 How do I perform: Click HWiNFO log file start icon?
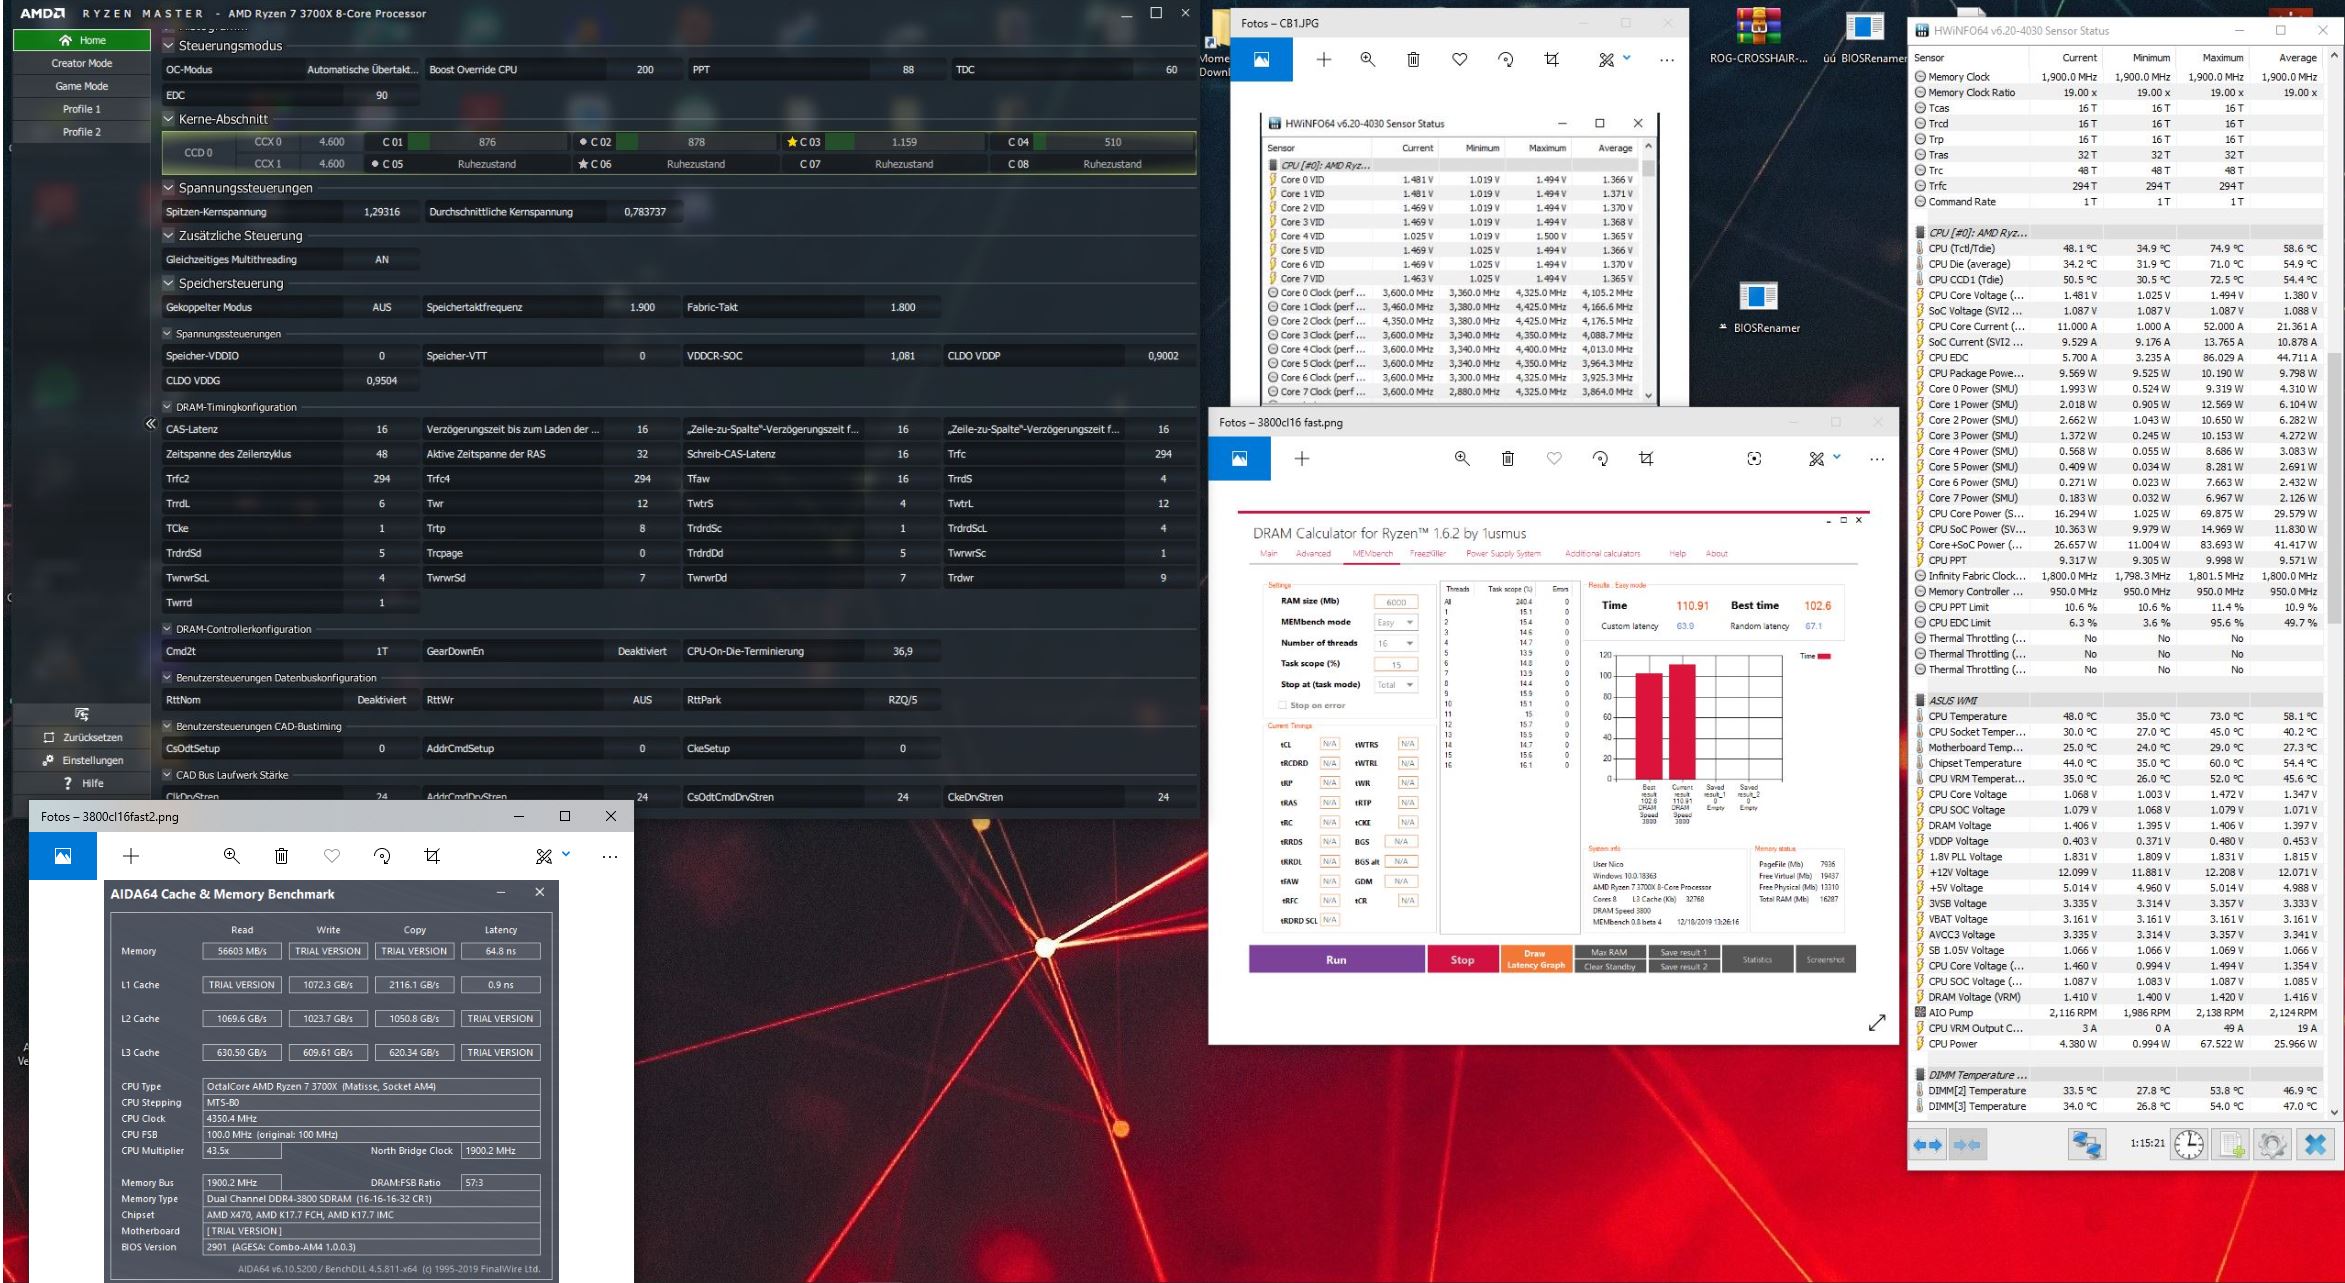[2231, 1144]
